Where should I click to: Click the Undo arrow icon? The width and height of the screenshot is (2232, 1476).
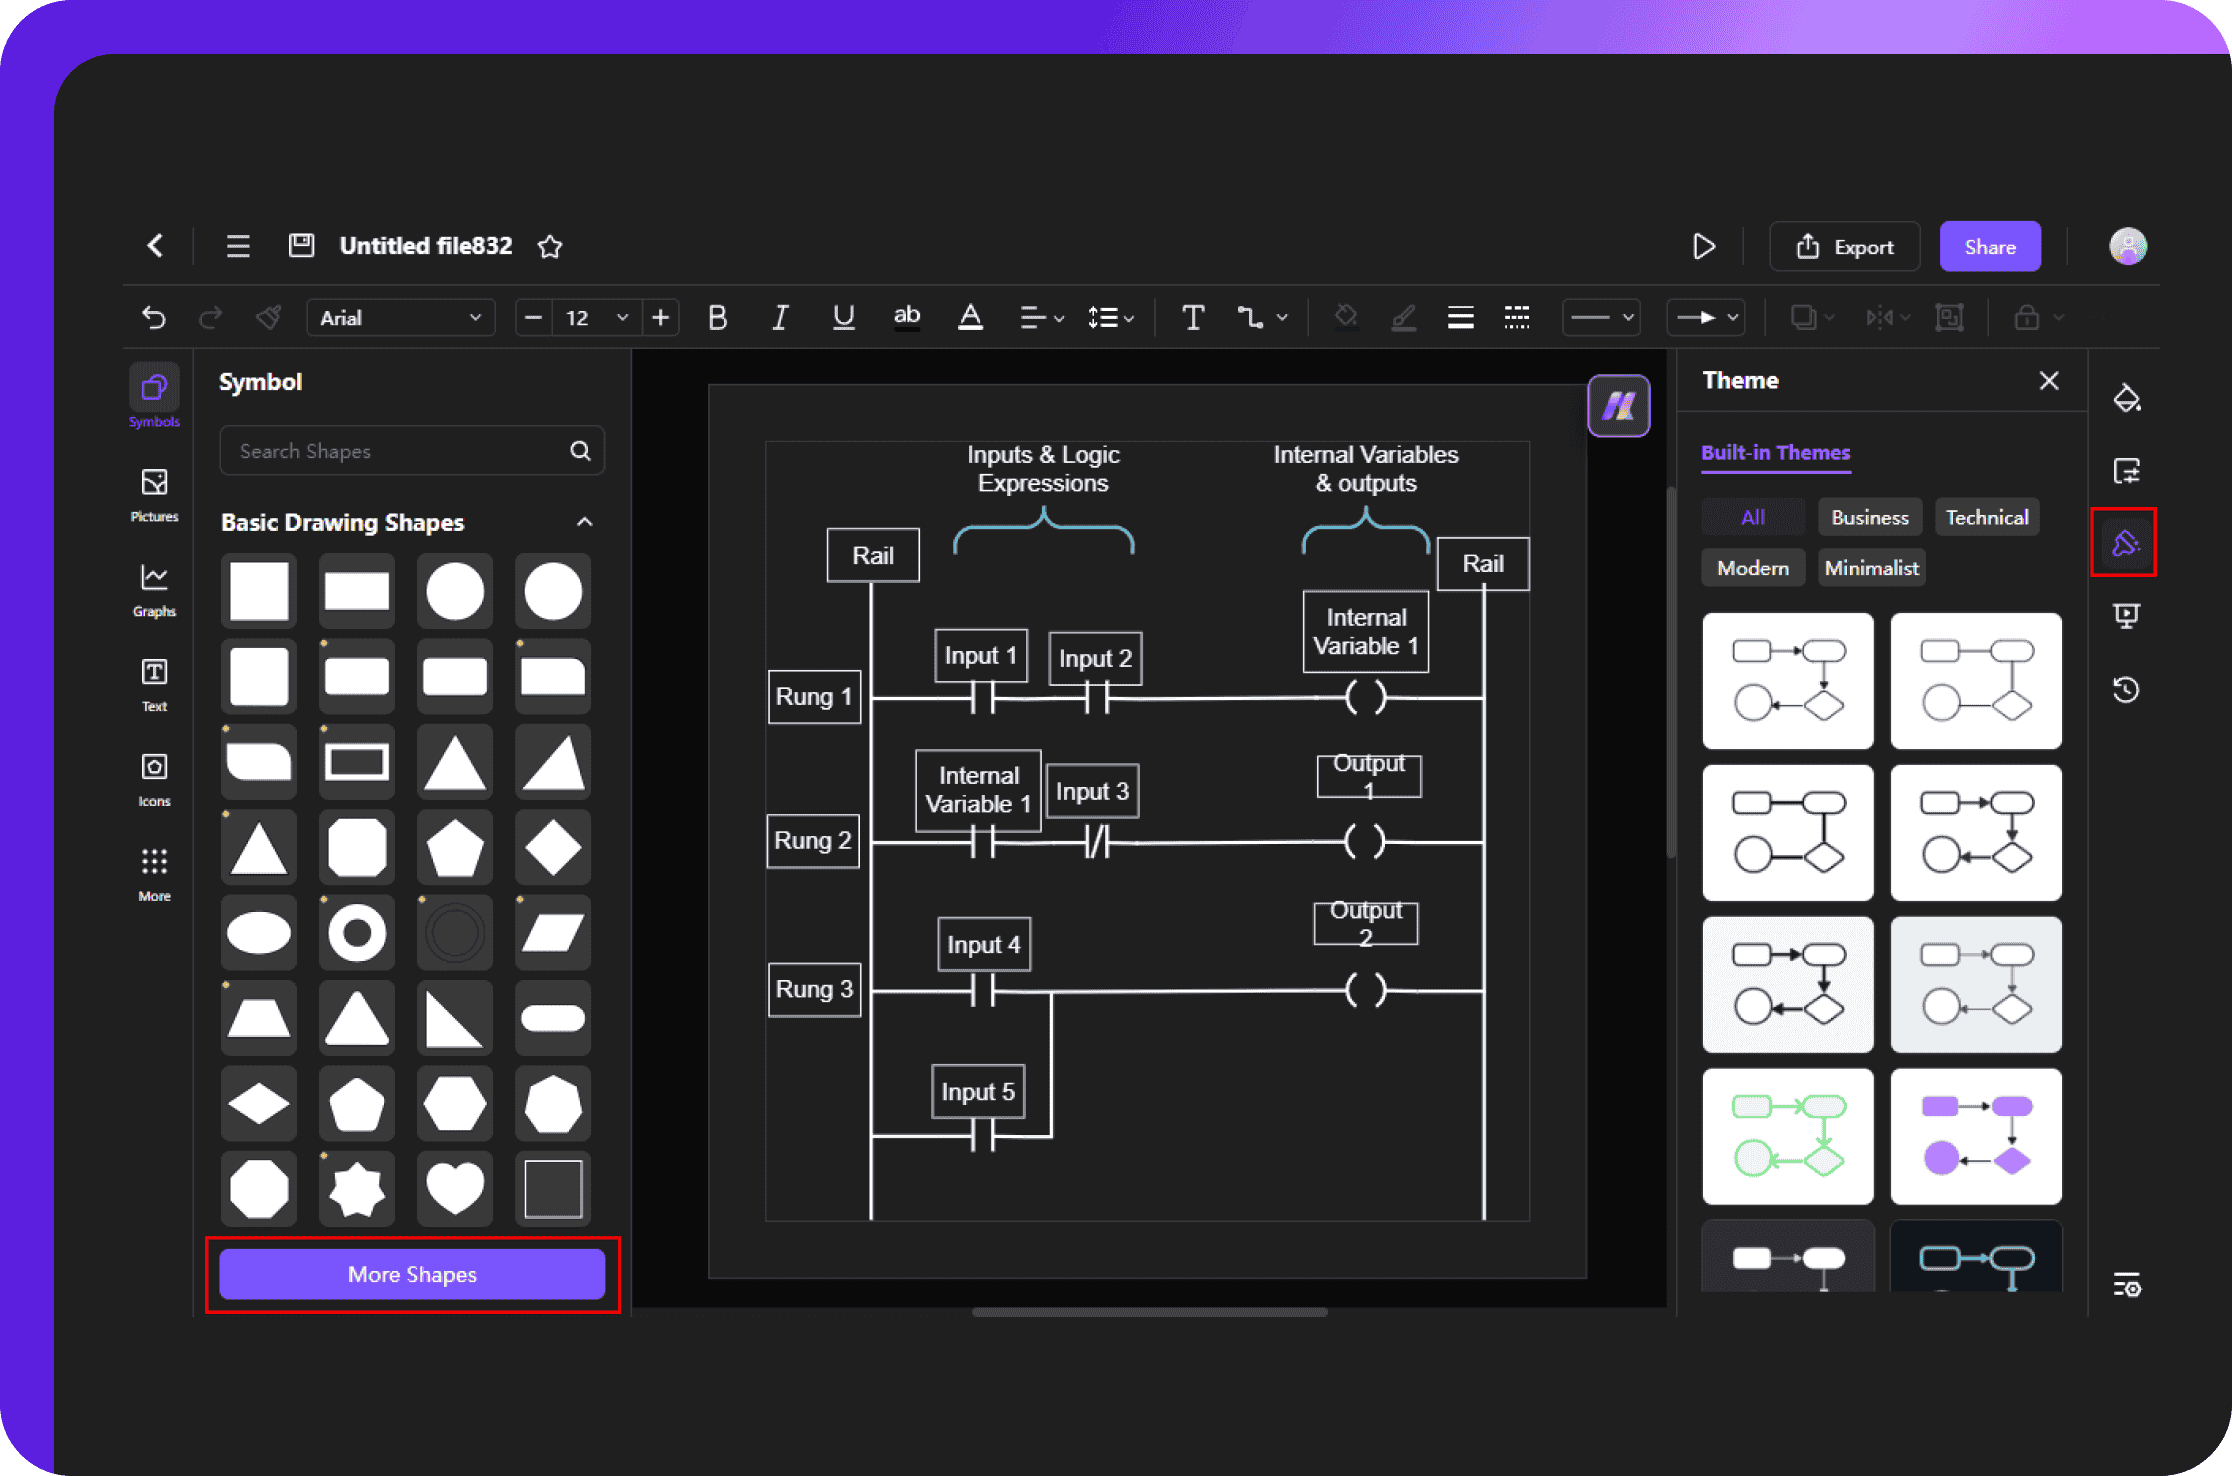[x=153, y=318]
